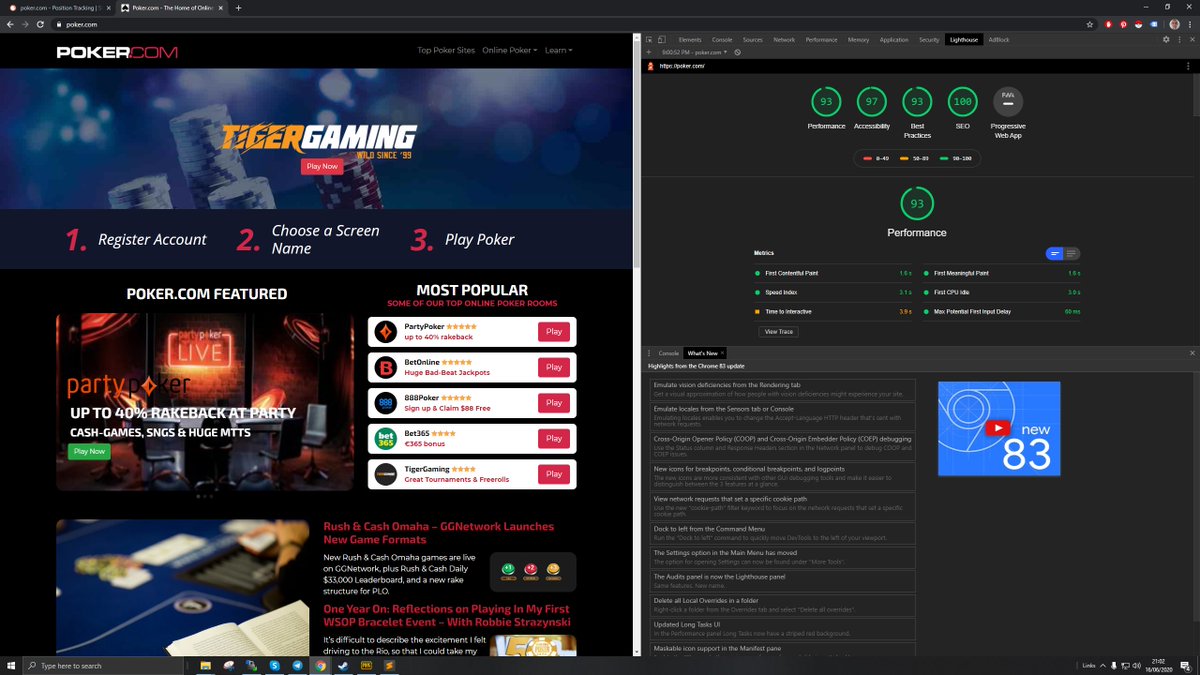The image size is (1200, 675).
Task: Click Top Poker Sites nav link
Action: tap(446, 50)
